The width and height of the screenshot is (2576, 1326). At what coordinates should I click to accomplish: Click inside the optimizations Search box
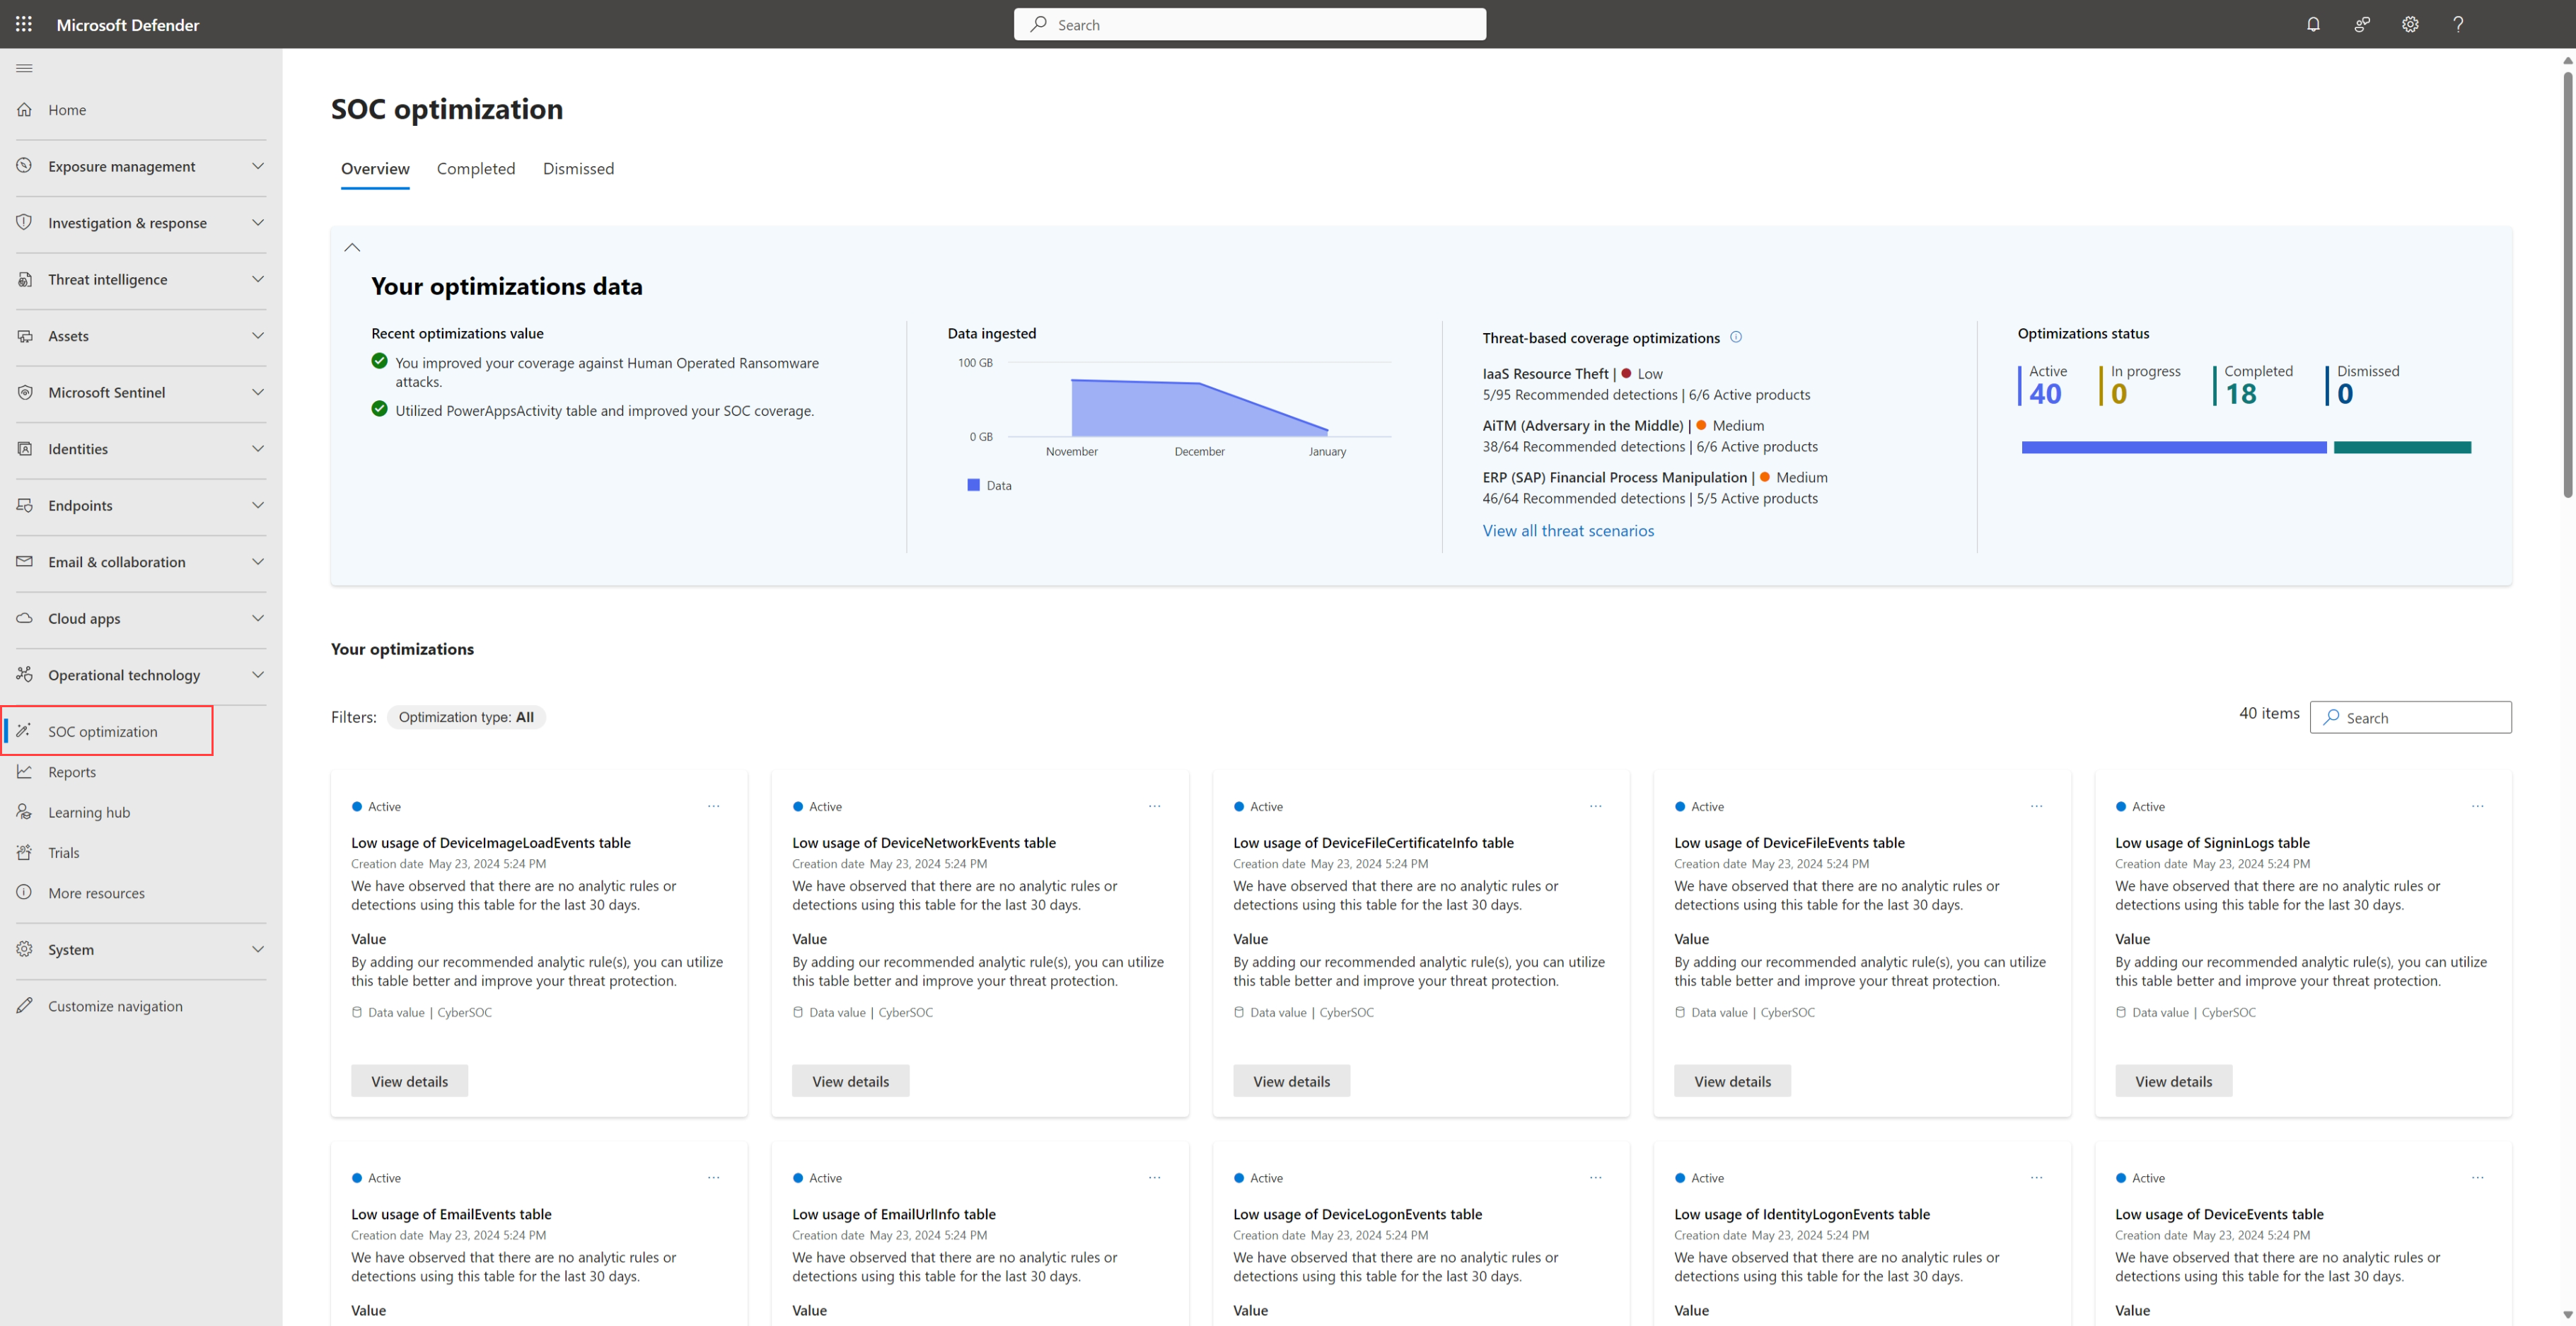(2411, 717)
